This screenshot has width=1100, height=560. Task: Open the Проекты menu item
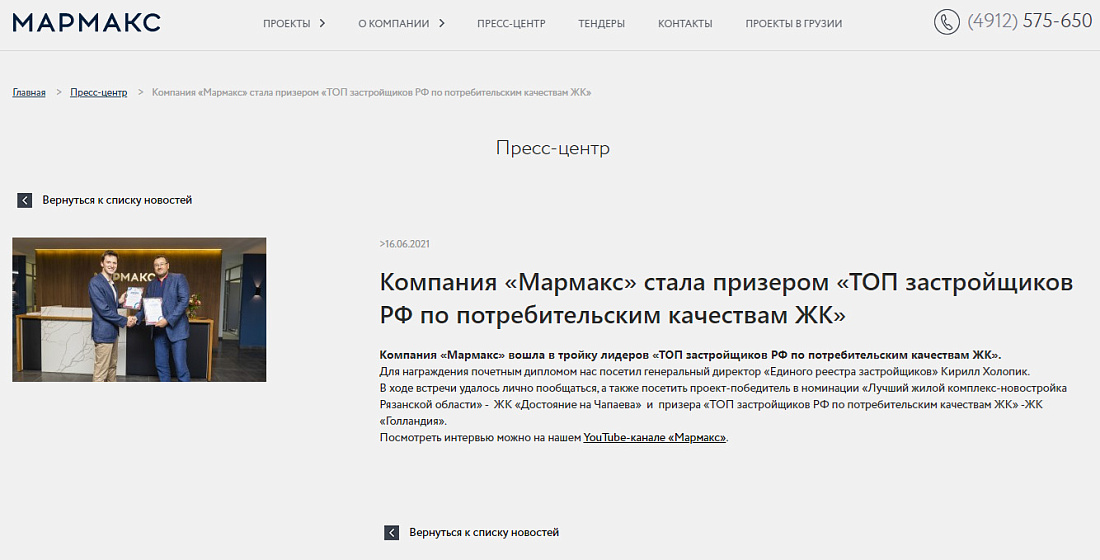(x=286, y=23)
